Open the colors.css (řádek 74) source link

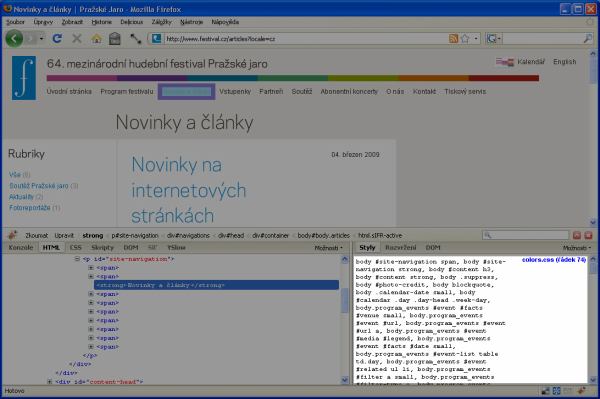pos(553,260)
